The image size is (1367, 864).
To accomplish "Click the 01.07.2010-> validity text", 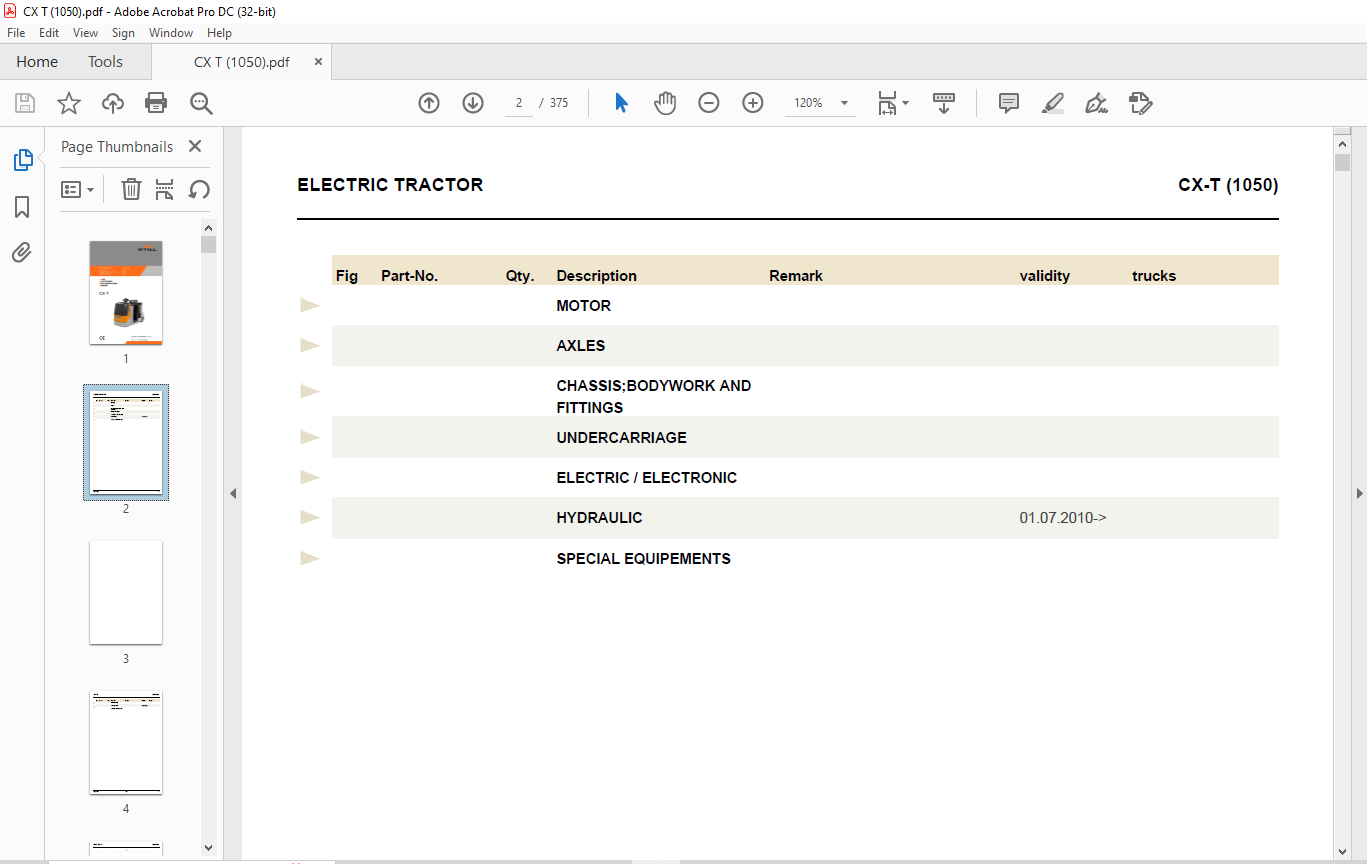I will pyautogui.click(x=1063, y=518).
